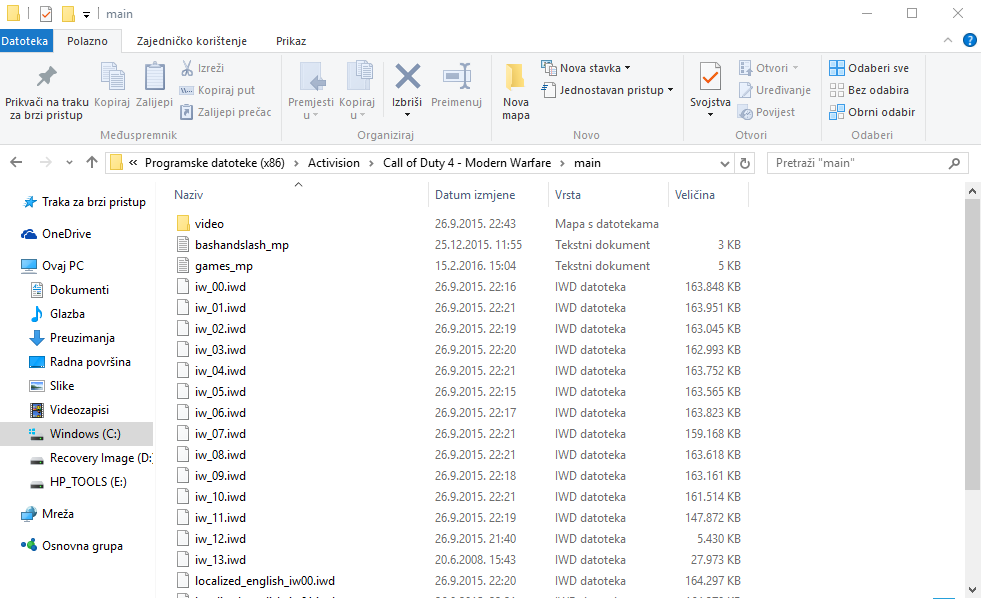Open Preuzimanja in navigation pane
Screen dimensions: 981x599
(72, 338)
